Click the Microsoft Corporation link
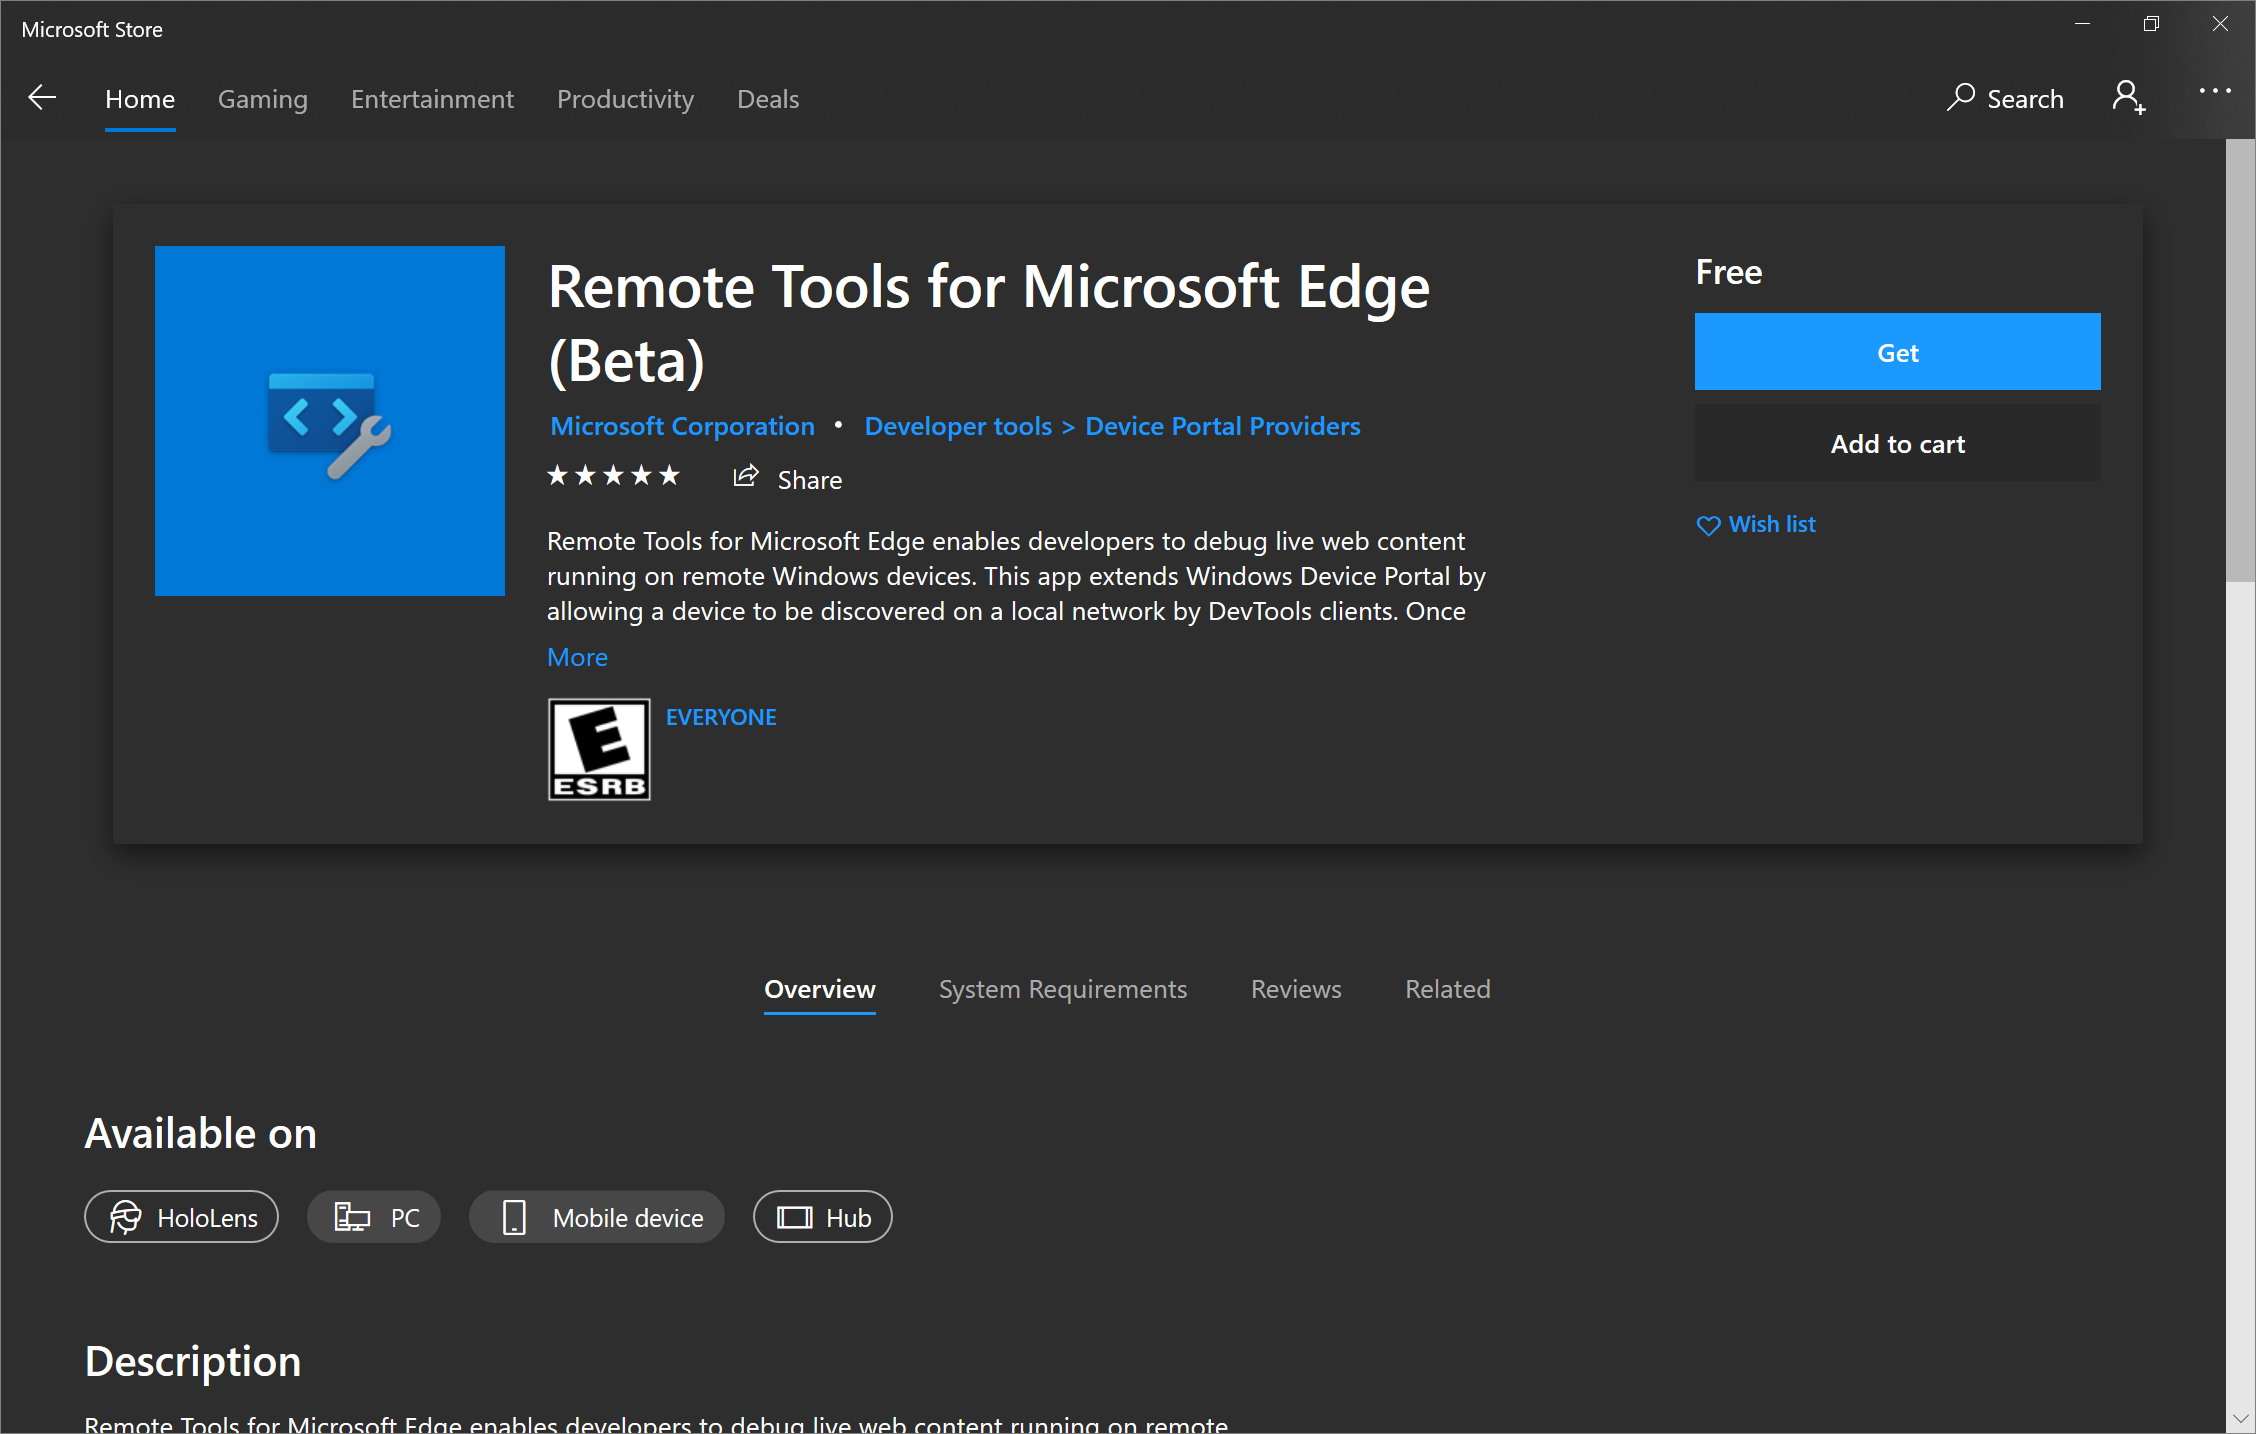 682,426
